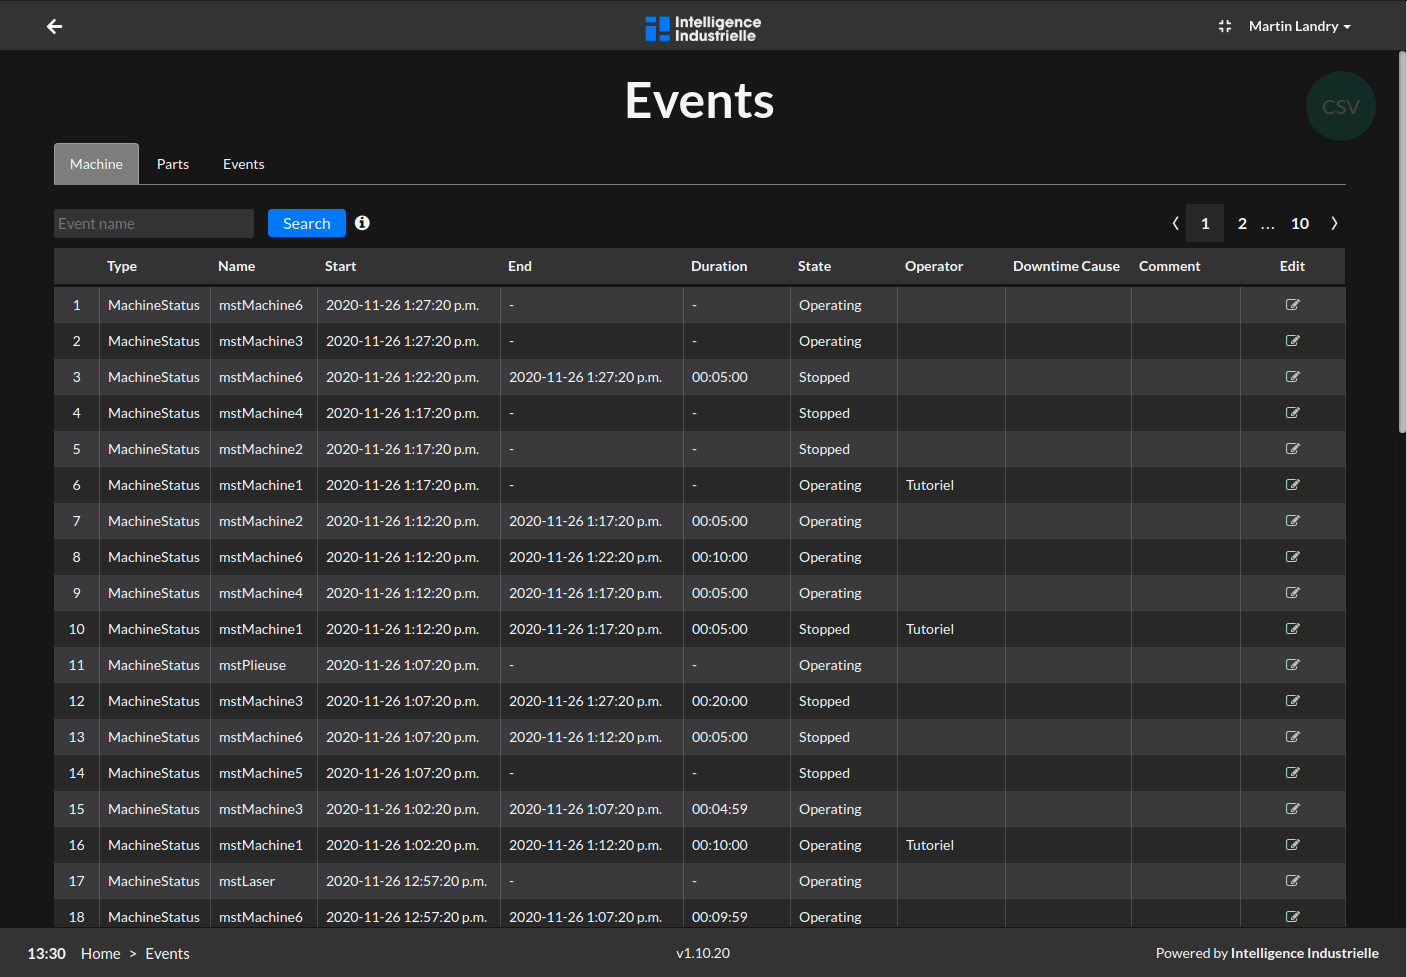Edit row 17 mstLaser event
This screenshot has width=1407, height=977.
1292,881
